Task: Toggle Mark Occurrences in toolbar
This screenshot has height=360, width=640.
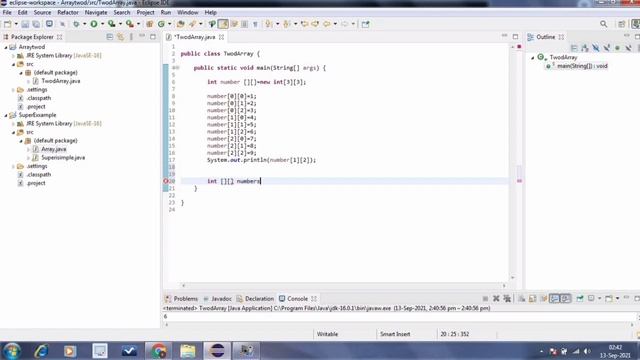Action: coord(223,24)
